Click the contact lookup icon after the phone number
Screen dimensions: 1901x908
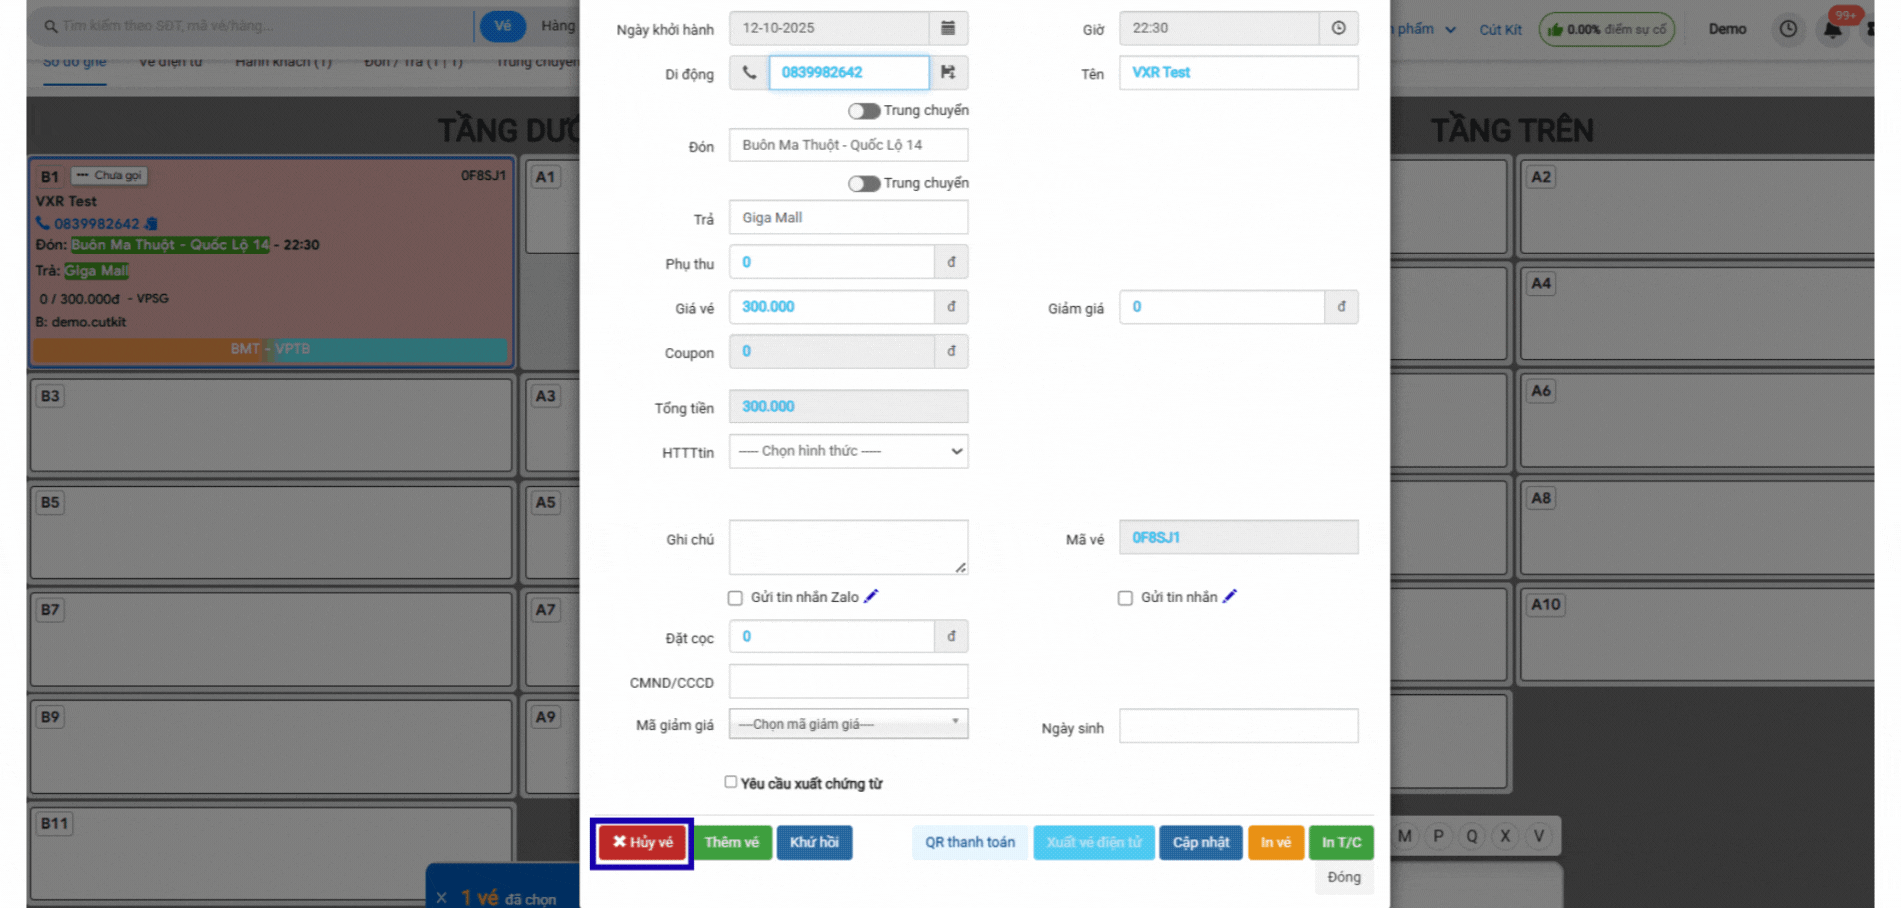(x=948, y=72)
